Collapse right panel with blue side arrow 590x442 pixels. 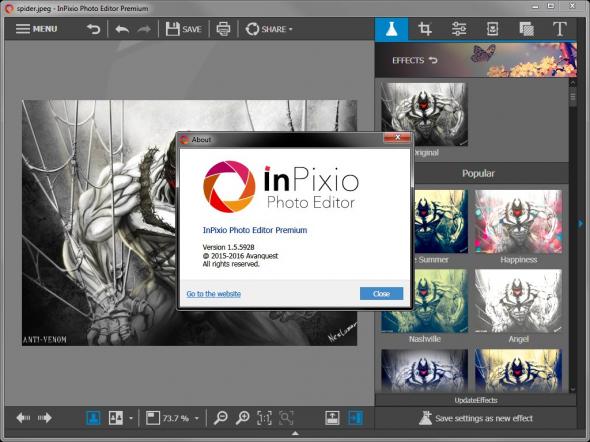pos(581,223)
